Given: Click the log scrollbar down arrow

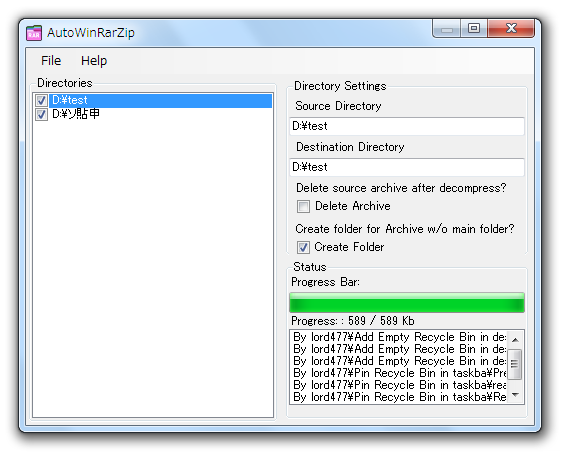Looking at the screenshot, I should coord(516,395).
